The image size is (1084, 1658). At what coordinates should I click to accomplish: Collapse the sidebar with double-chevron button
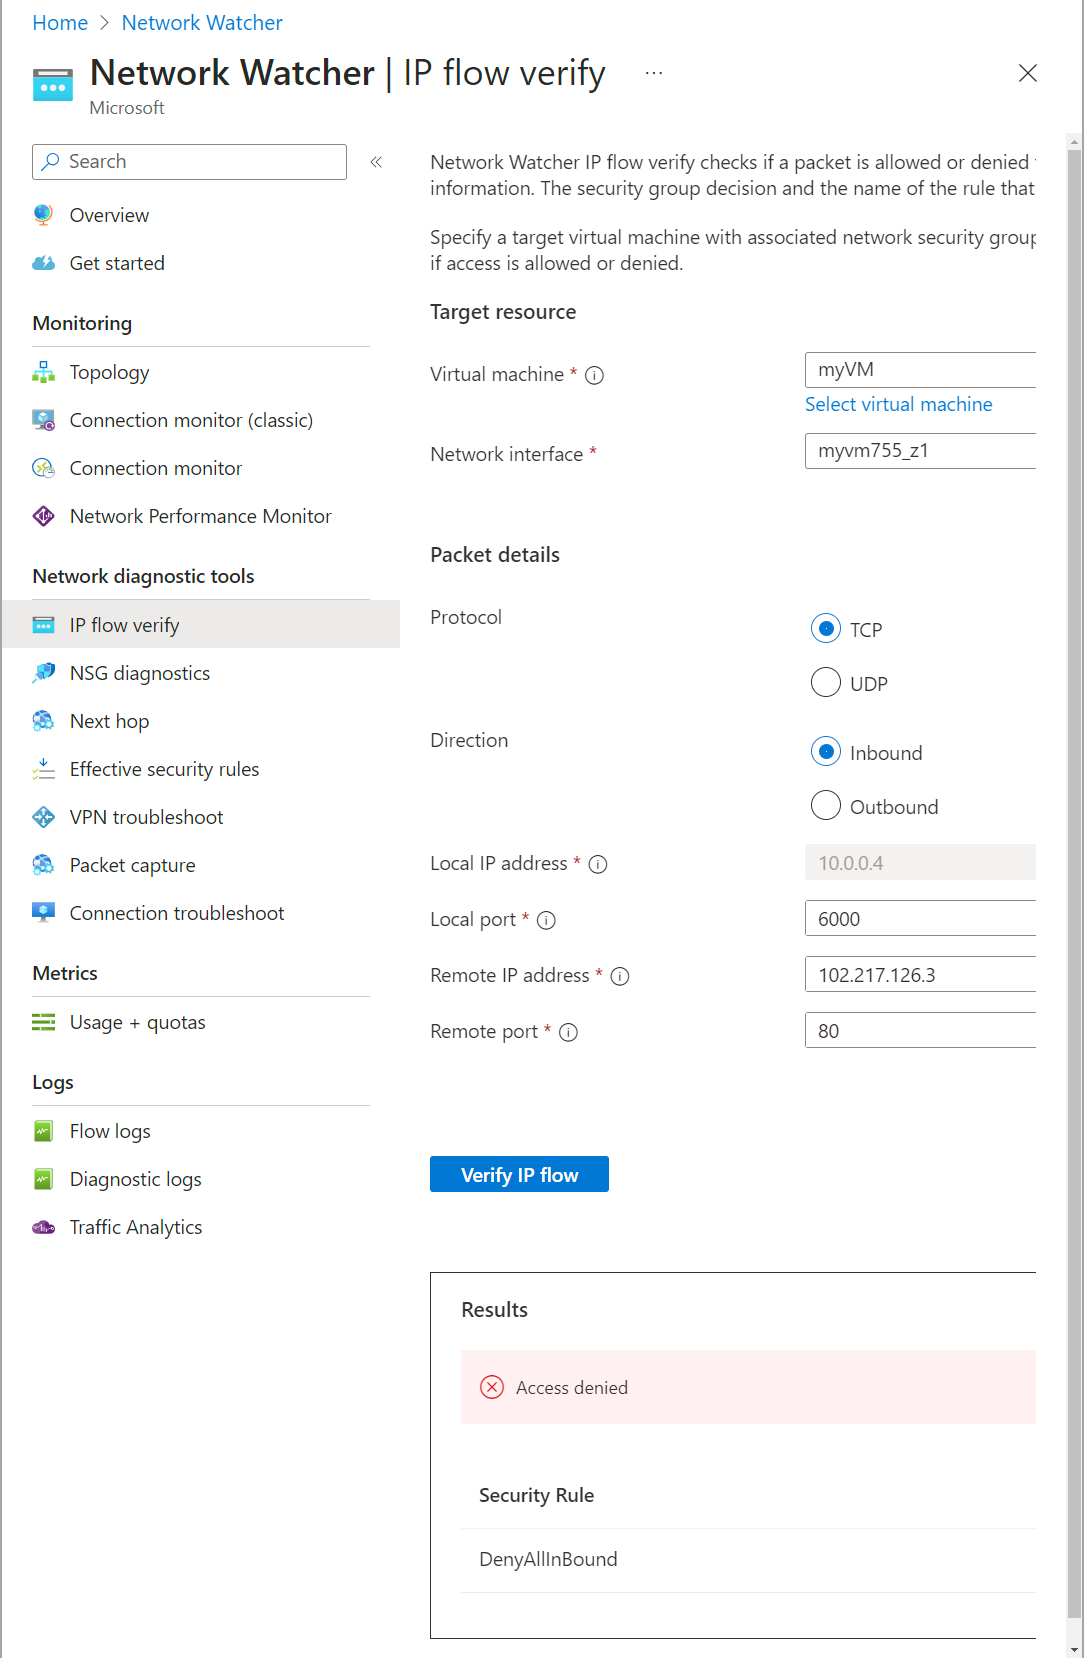click(376, 162)
